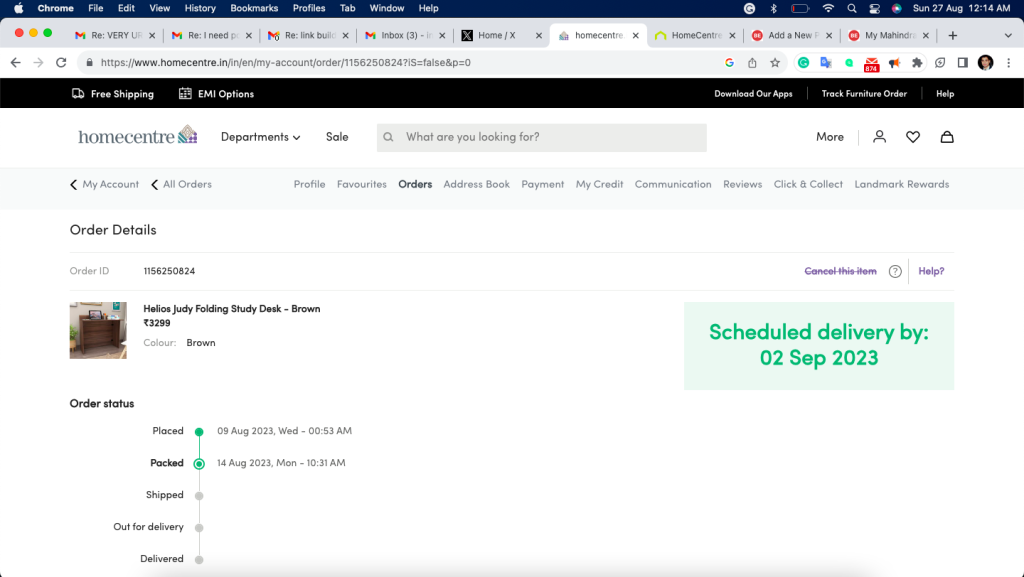This screenshot has width=1024, height=577.
Task: Open the Payment tab
Action: click(543, 184)
